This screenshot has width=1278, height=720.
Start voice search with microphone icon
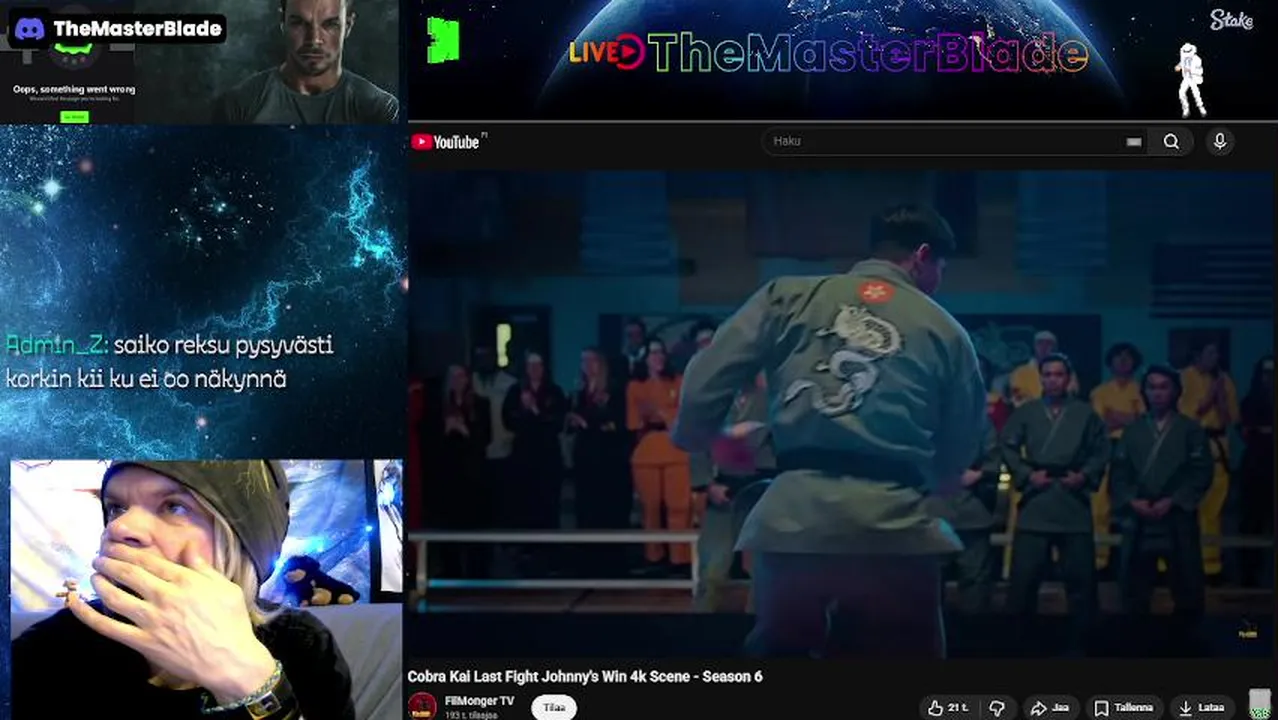coord(1219,141)
